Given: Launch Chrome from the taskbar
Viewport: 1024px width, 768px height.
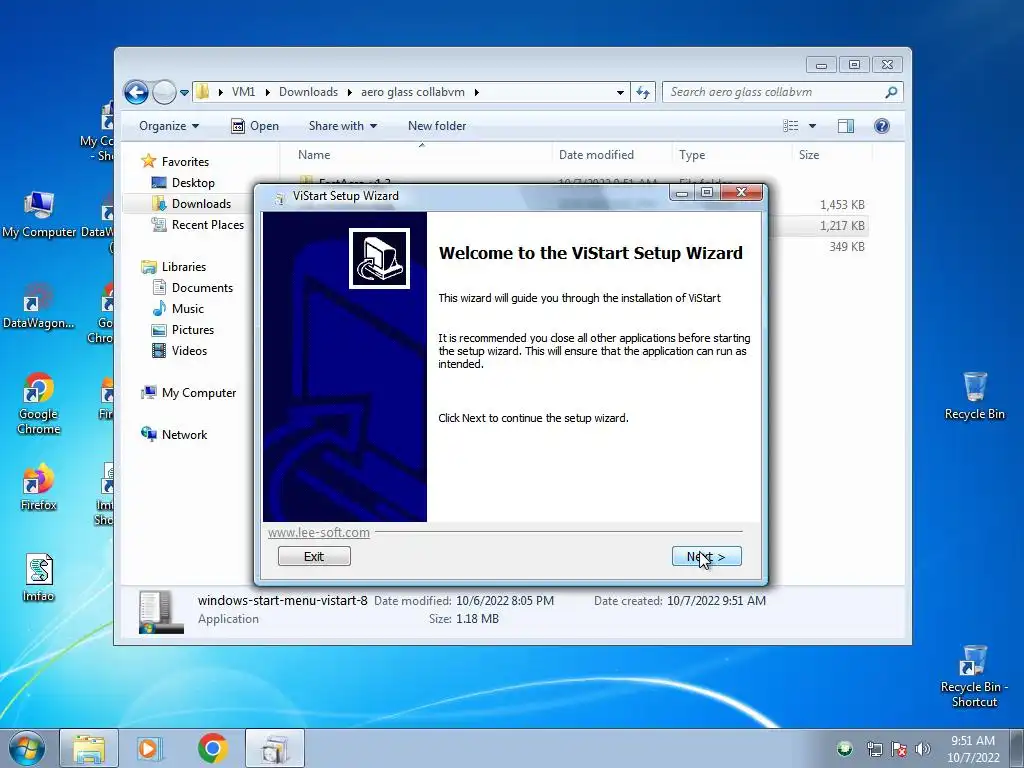Looking at the screenshot, I should pyautogui.click(x=213, y=749).
